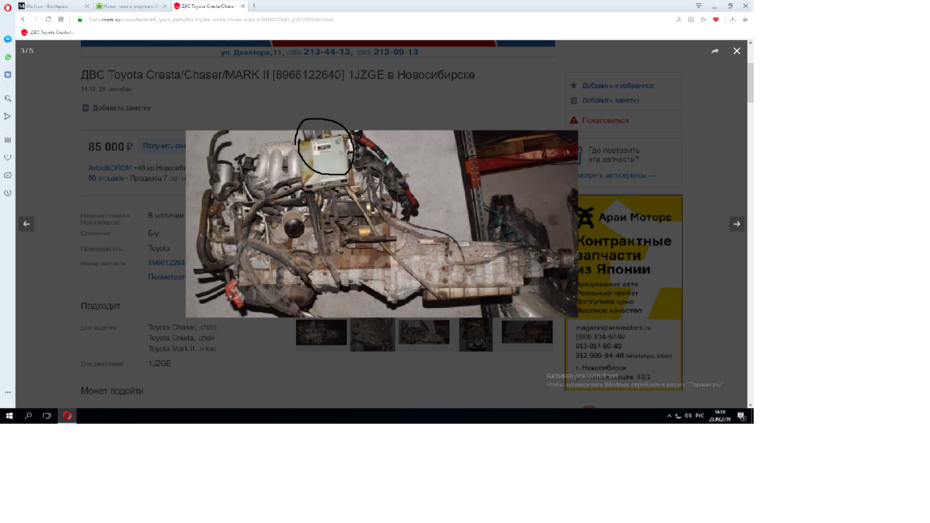Click Добавить в избранное link
The width and height of the screenshot is (930, 523).
[x=617, y=85]
